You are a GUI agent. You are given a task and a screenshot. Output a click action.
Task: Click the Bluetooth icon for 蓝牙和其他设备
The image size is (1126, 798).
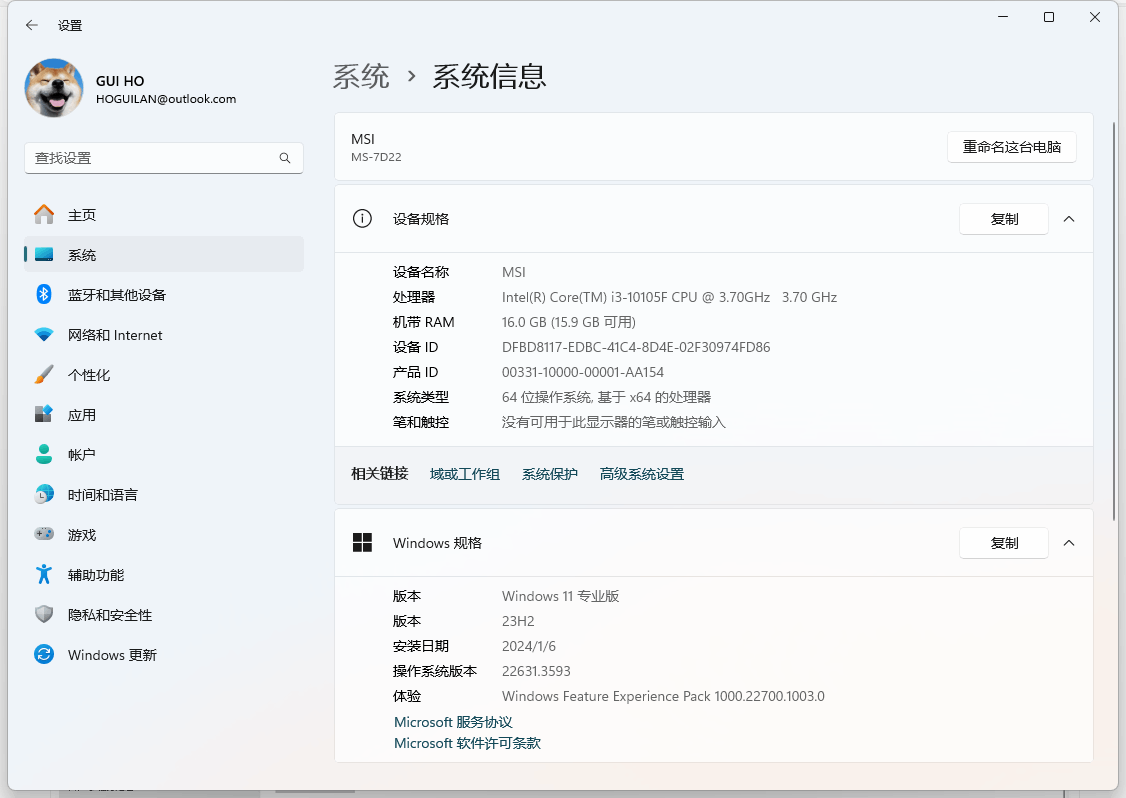[x=44, y=294]
